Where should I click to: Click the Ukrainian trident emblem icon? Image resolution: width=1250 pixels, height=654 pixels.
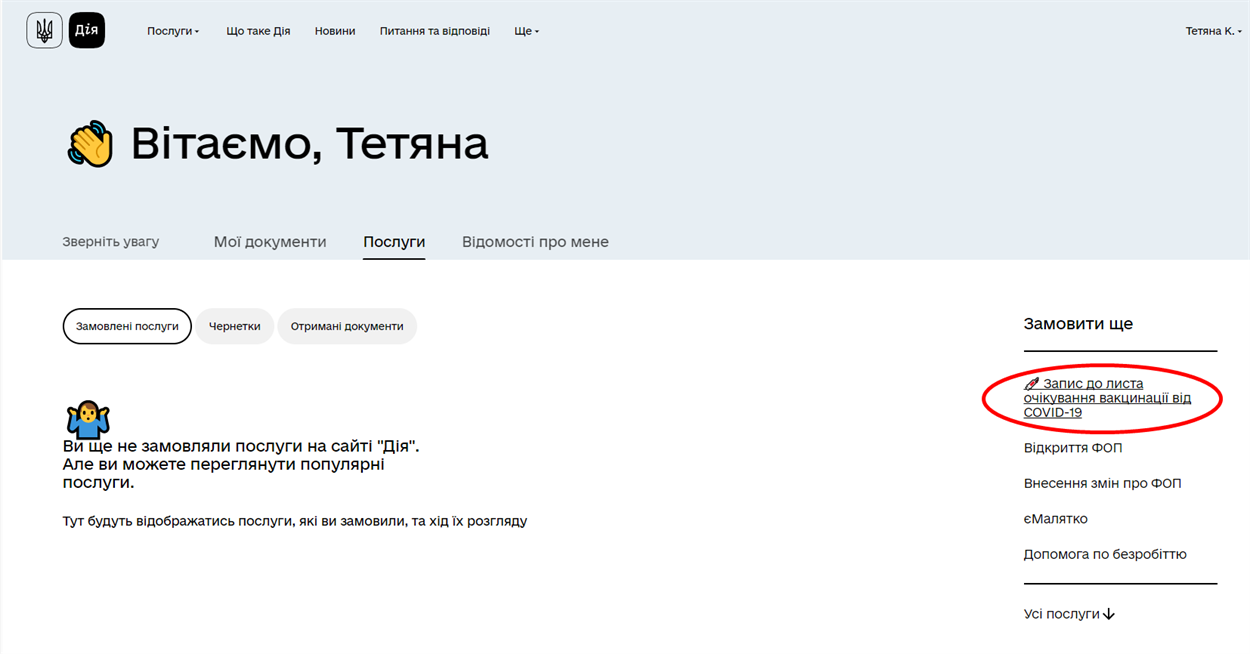(44, 31)
